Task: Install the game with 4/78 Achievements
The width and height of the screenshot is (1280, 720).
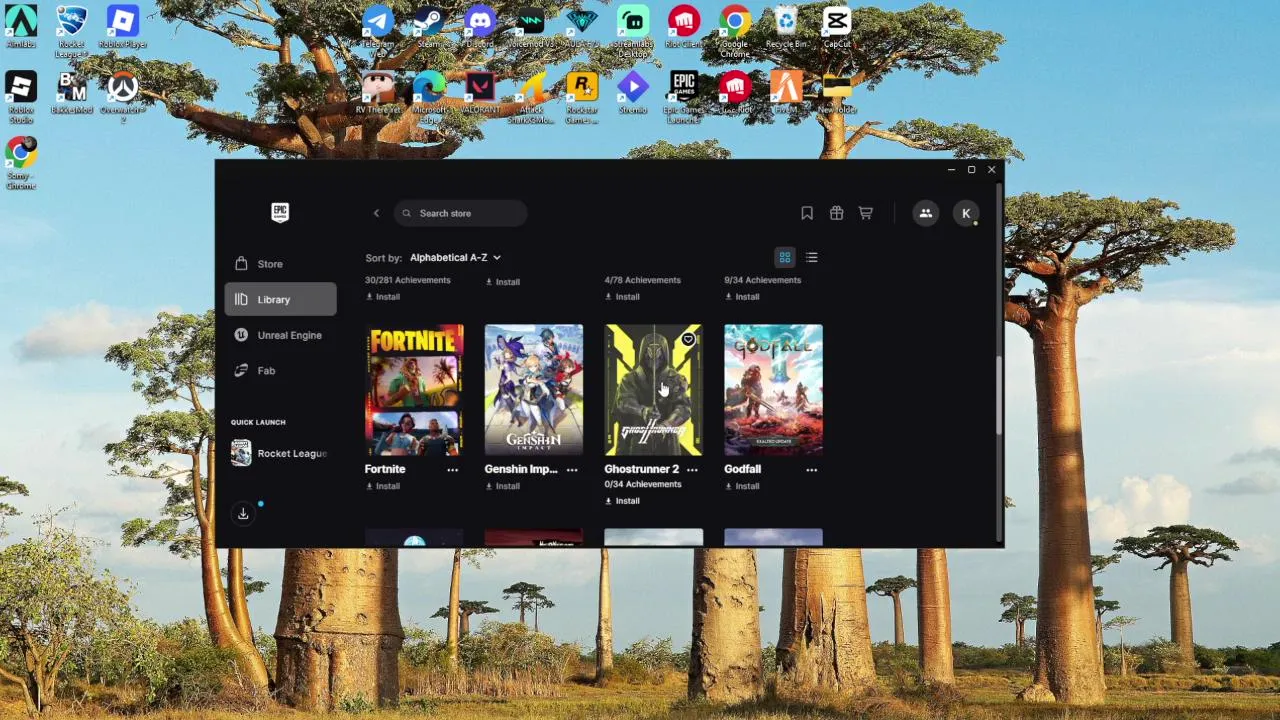Action: pyautogui.click(x=622, y=297)
